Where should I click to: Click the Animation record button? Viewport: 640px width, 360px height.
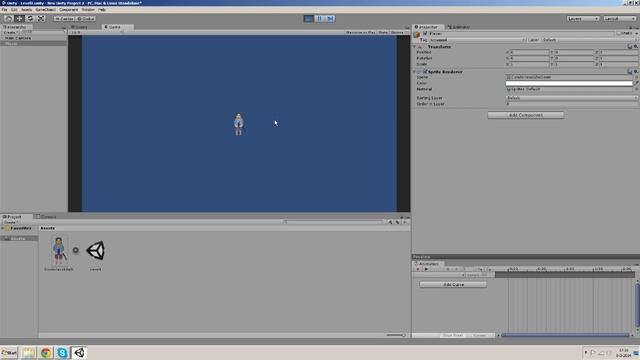point(417,269)
